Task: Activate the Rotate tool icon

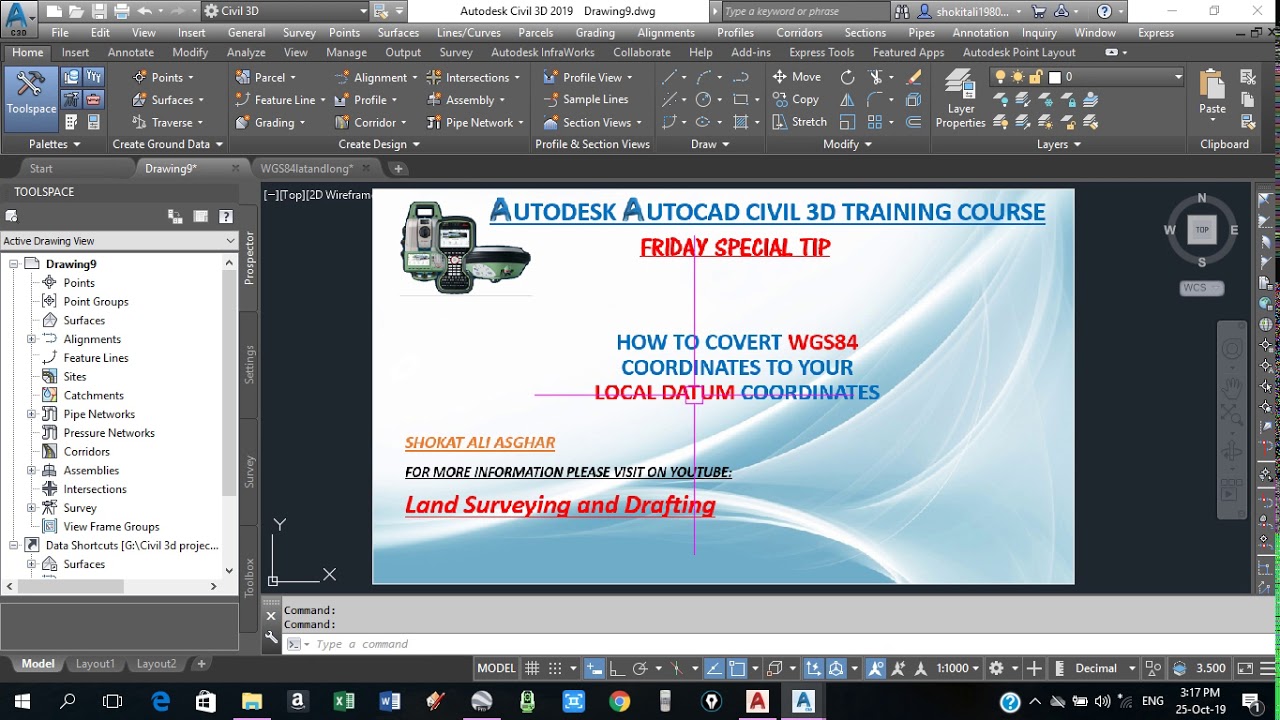Action: click(x=848, y=77)
